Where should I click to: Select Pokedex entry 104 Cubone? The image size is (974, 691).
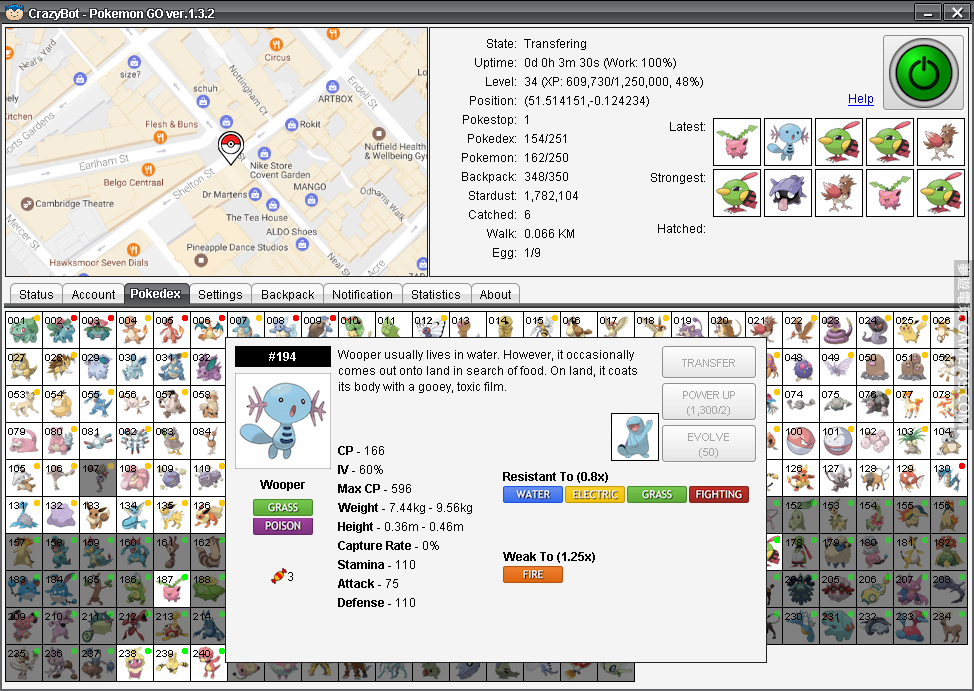948,441
